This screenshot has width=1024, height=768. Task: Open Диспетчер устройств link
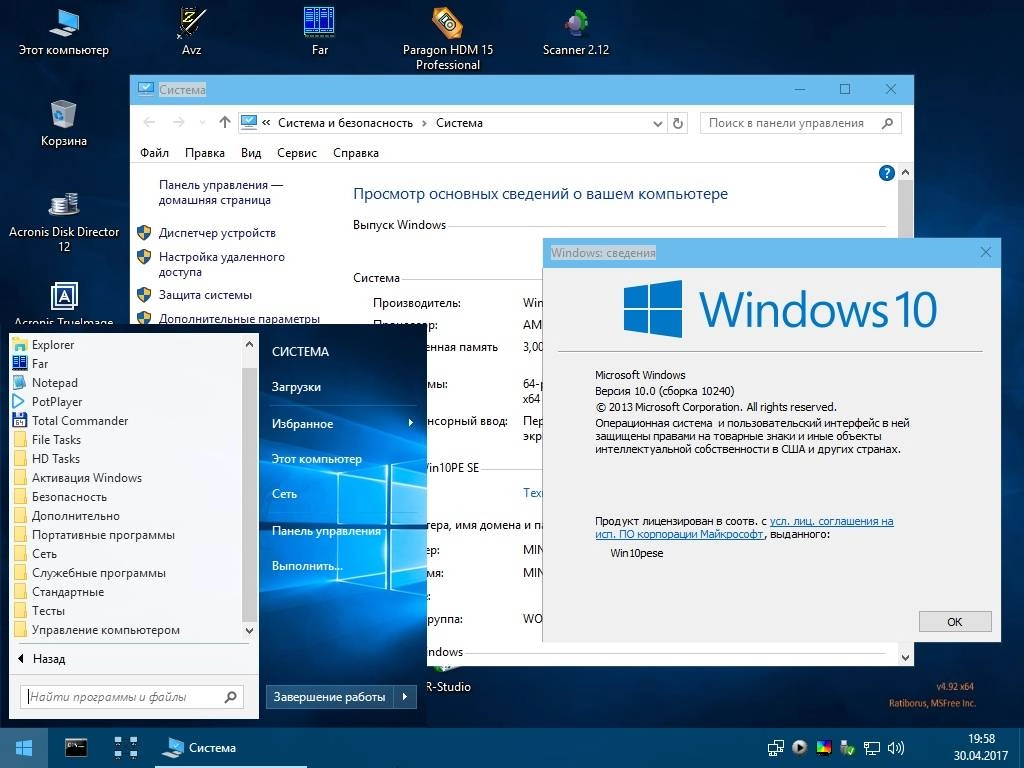point(217,233)
